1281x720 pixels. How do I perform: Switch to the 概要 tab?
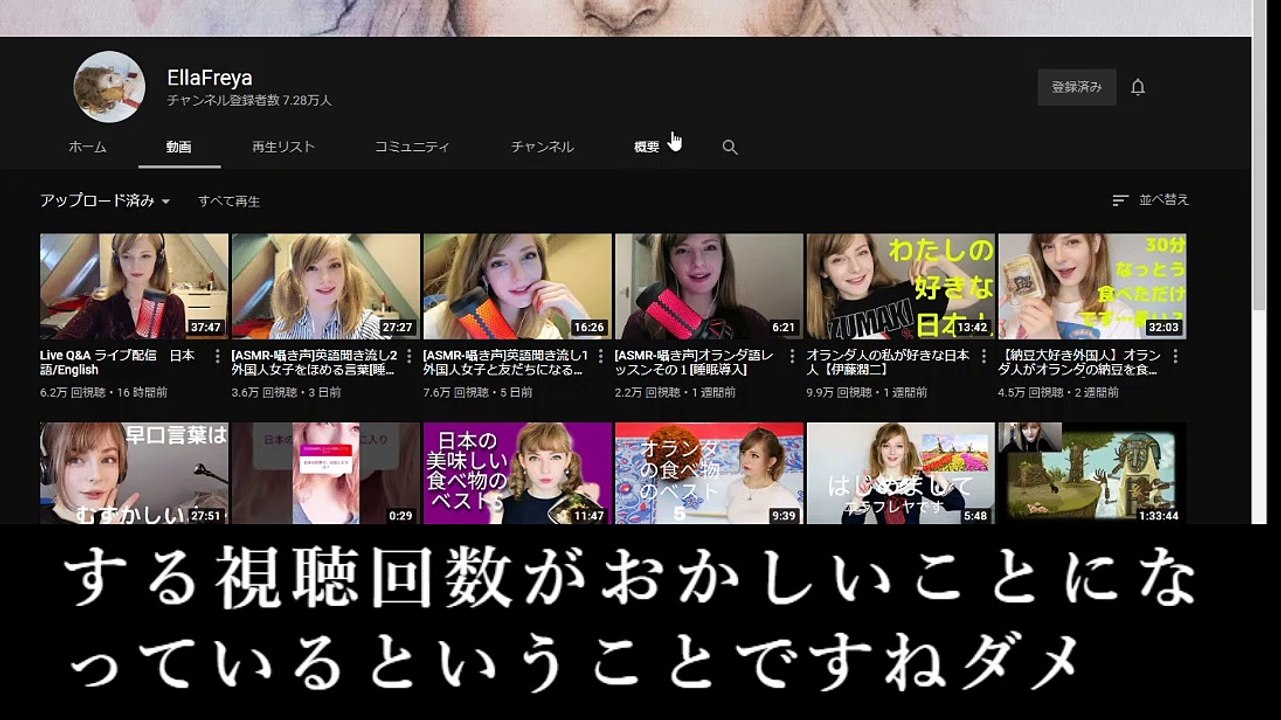(647, 147)
